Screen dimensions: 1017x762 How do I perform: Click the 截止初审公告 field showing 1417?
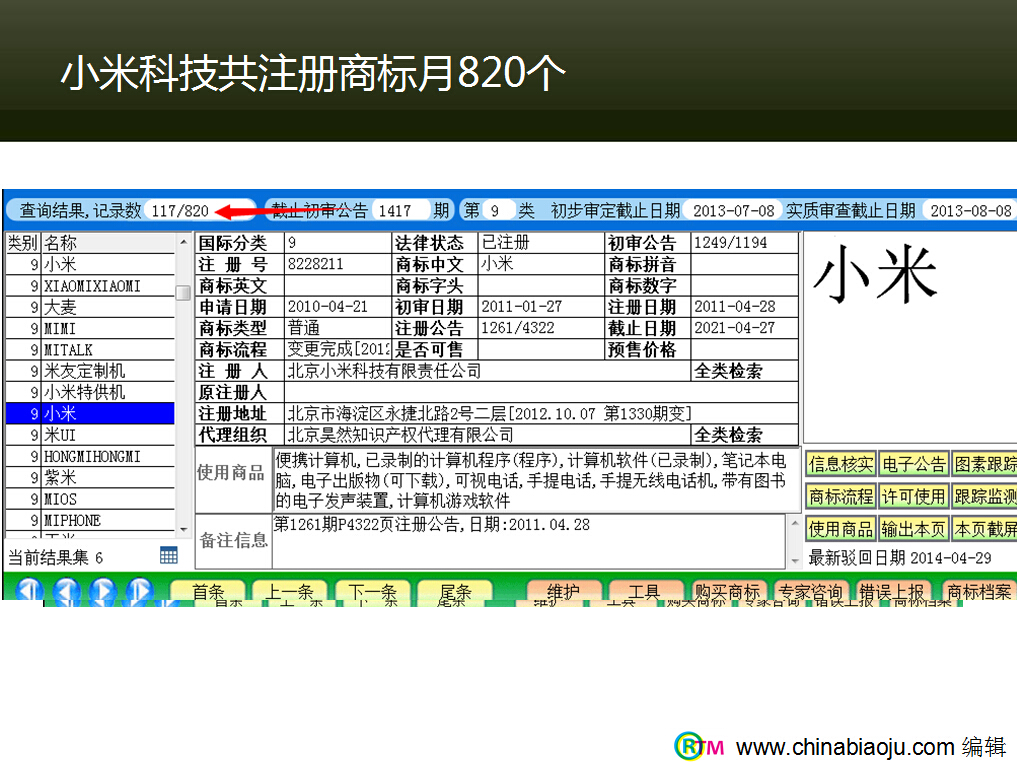[x=400, y=210]
